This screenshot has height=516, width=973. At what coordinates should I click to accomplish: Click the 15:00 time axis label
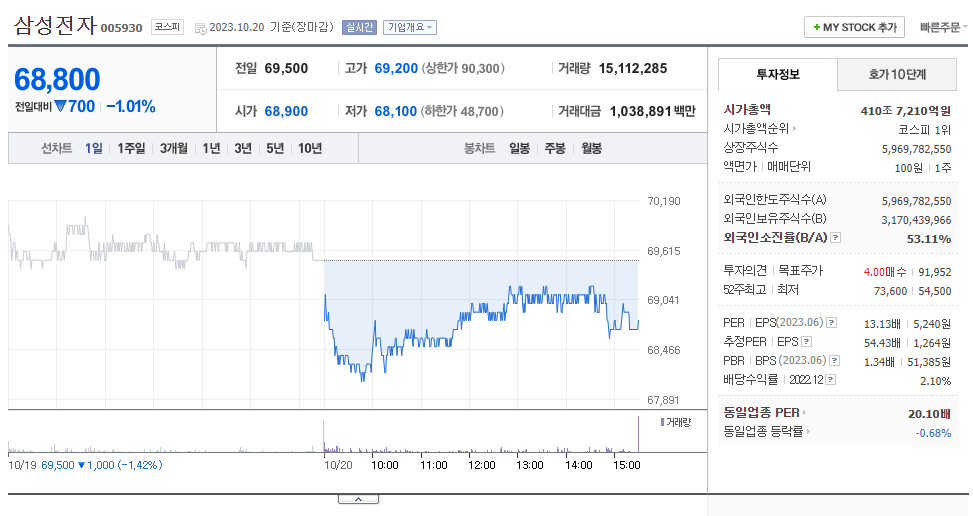pyautogui.click(x=627, y=465)
